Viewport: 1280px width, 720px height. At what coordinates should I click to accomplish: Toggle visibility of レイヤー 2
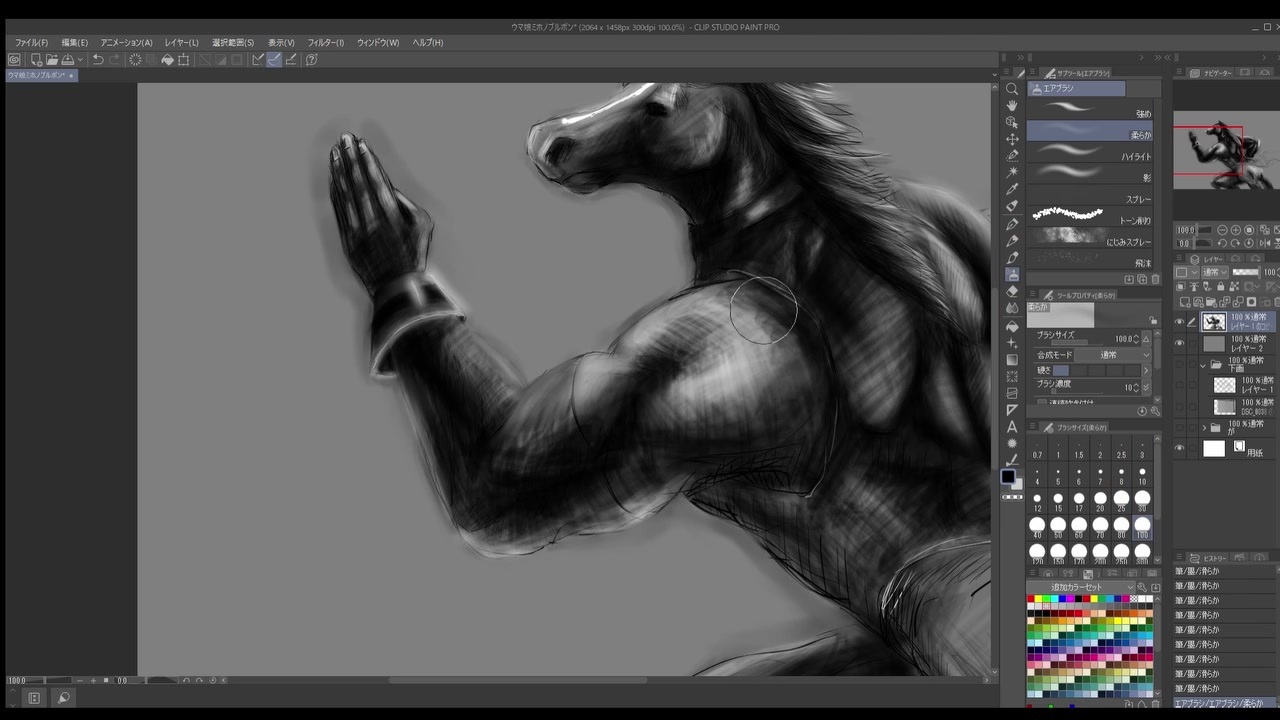click(1179, 344)
